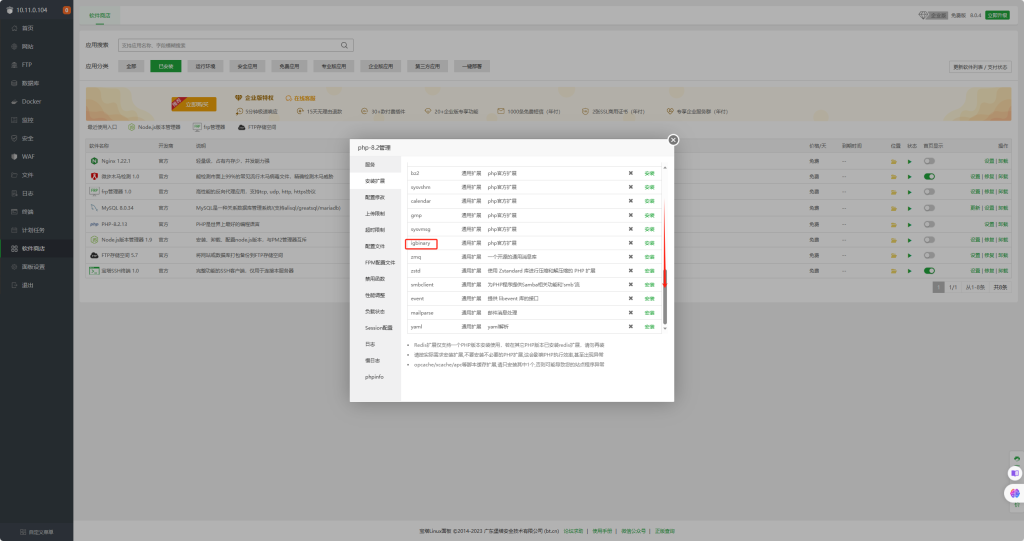Open Docker in the left sidebar
This screenshot has height=541, width=1024.
pos(37,102)
